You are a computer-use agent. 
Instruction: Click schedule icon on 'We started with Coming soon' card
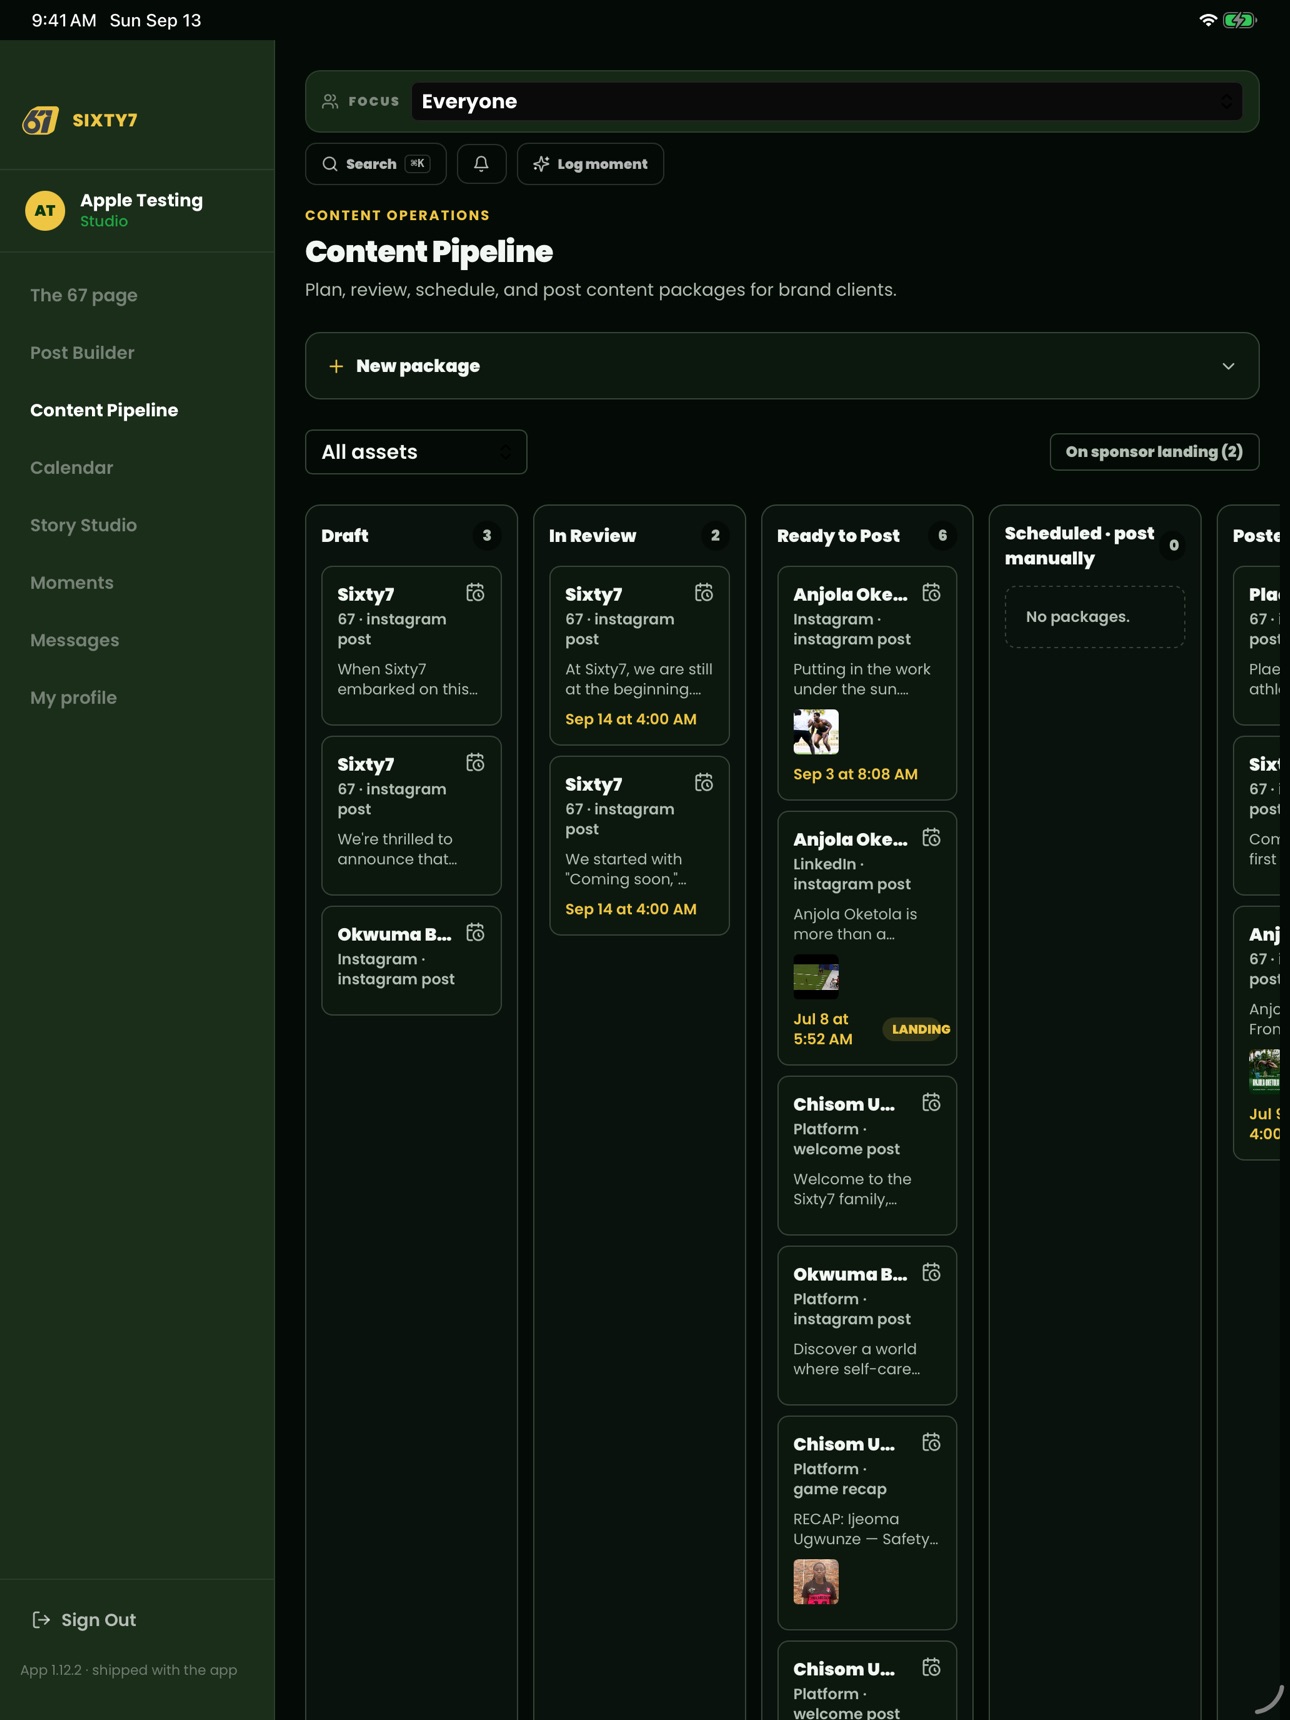click(x=704, y=783)
